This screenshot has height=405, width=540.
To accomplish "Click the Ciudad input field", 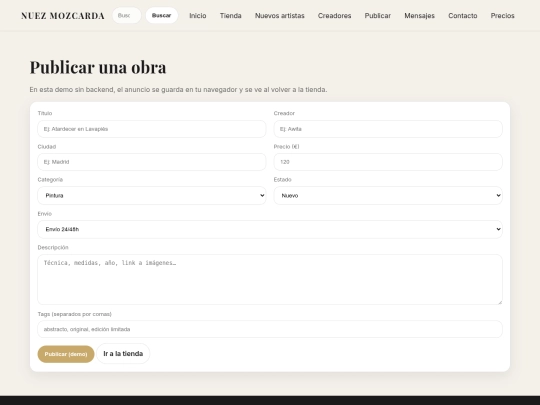I will [x=152, y=162].
